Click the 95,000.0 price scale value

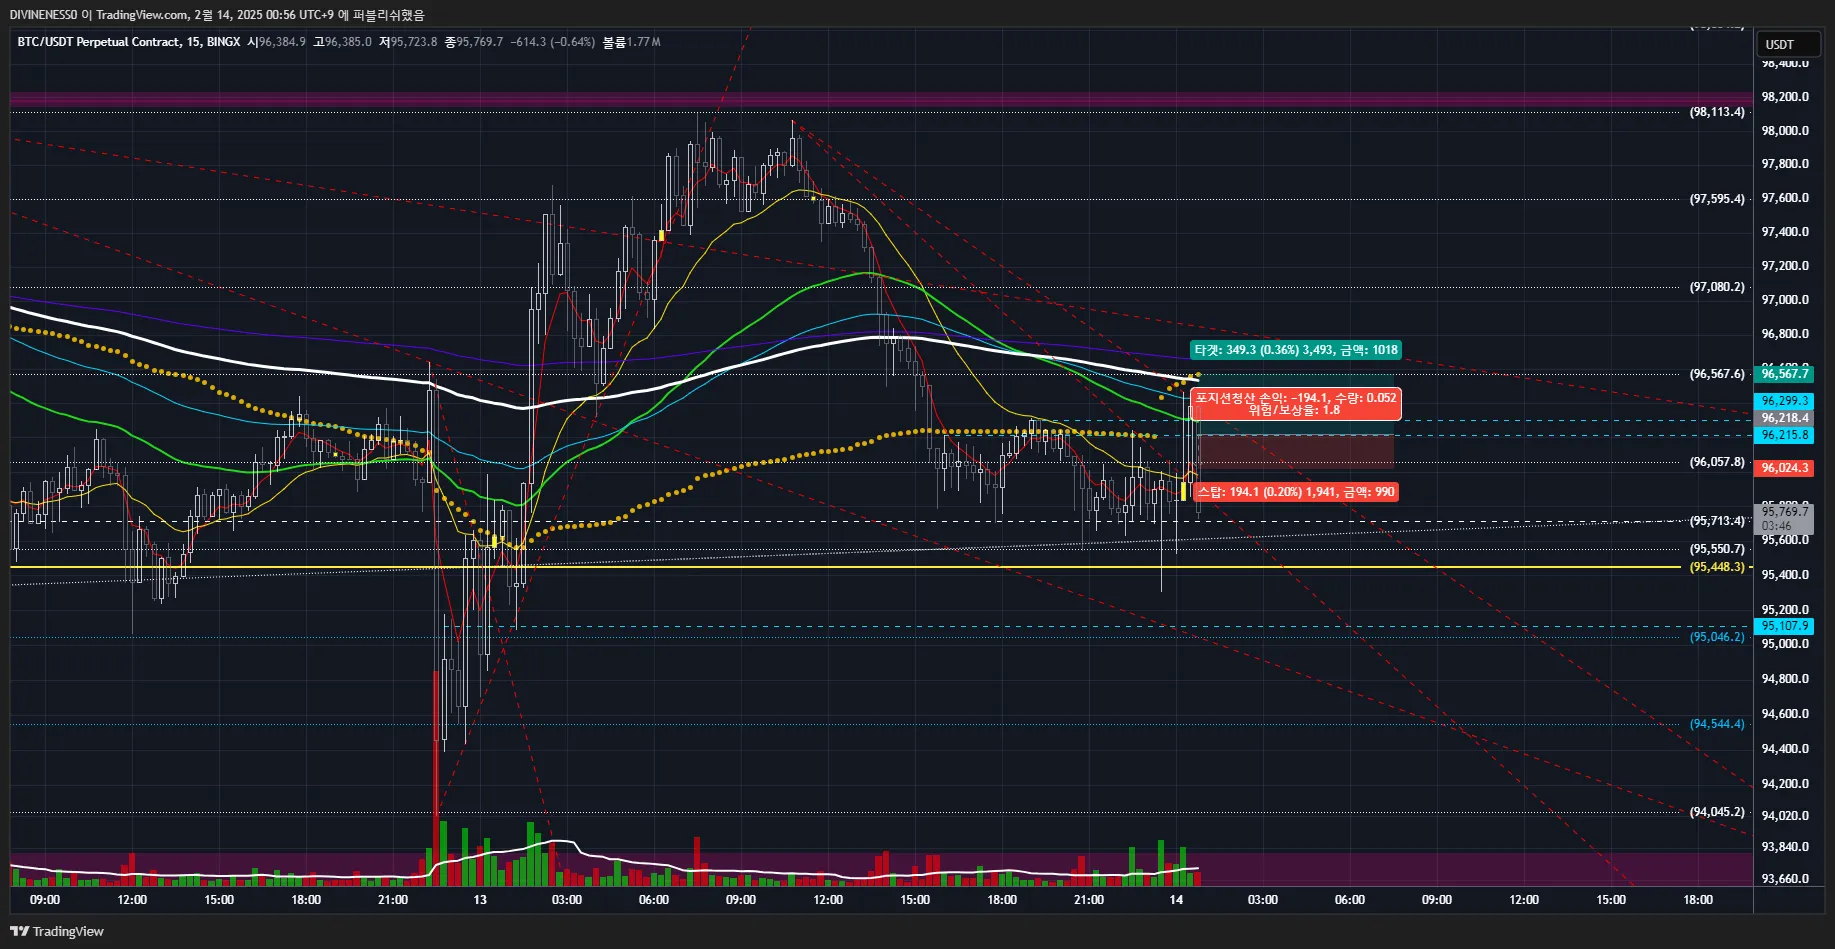click(x=1785, y=644)
